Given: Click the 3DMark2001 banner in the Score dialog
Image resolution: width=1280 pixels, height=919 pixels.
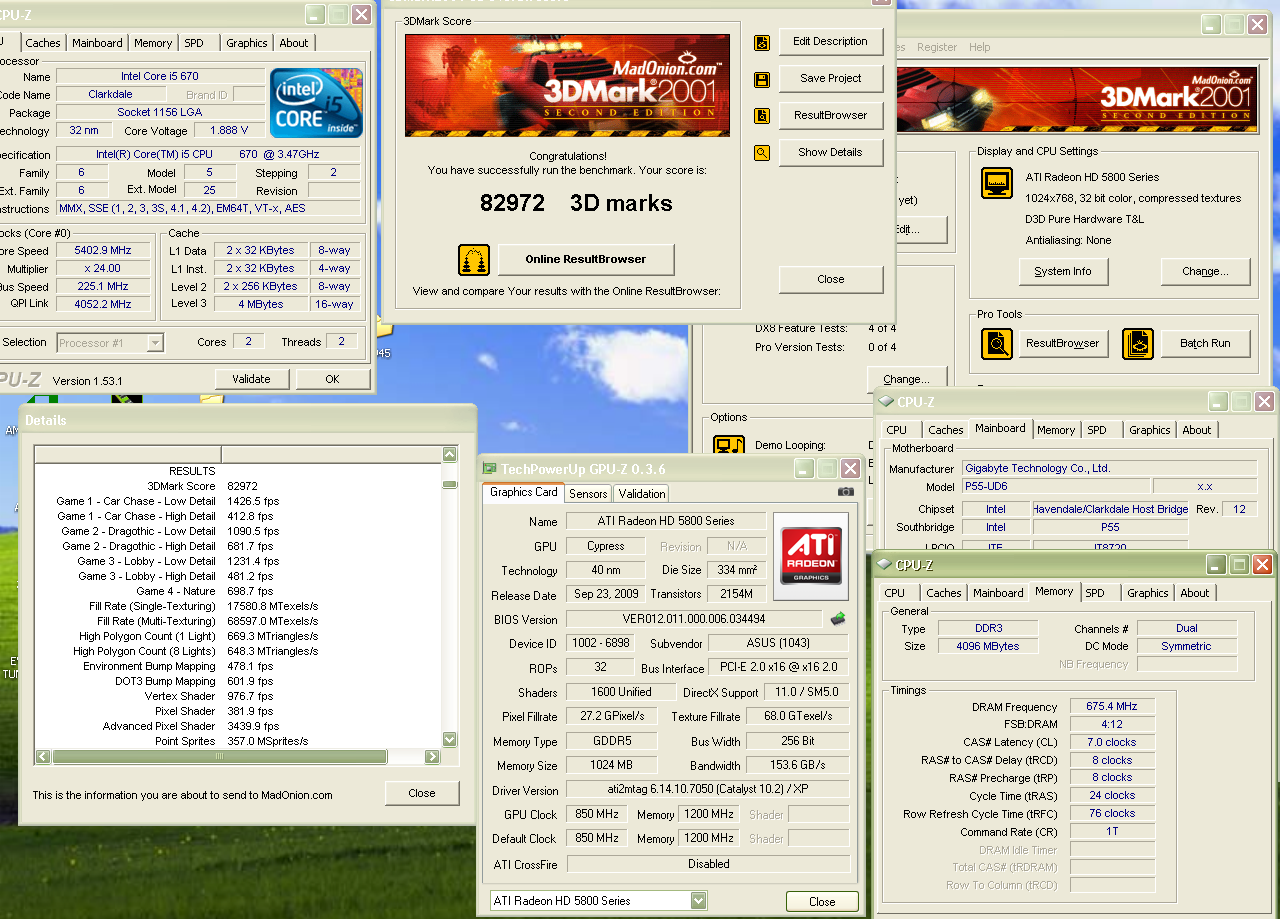Looking at the screenshot, I should (x=567, y=85).
